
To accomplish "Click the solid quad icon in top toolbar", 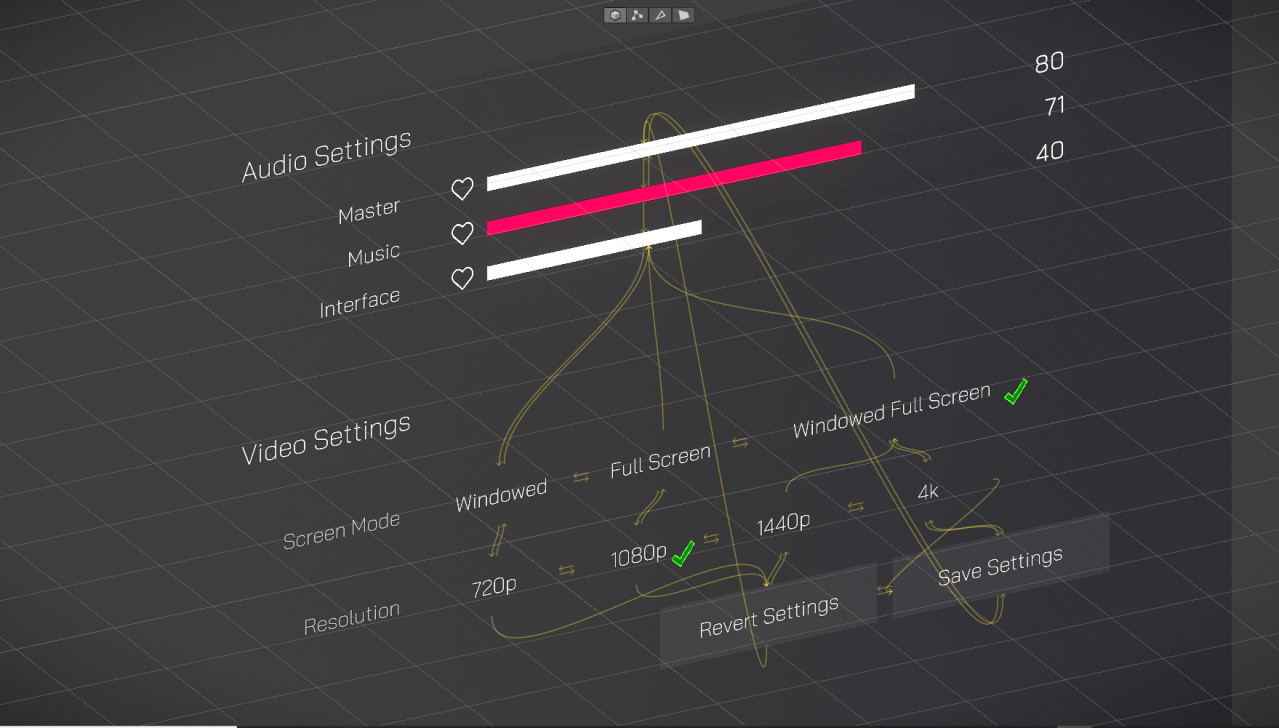I will click(x=683, y=15).
